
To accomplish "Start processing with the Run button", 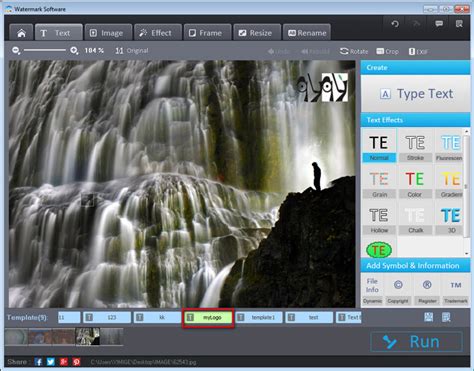I will tap(416, 341).
